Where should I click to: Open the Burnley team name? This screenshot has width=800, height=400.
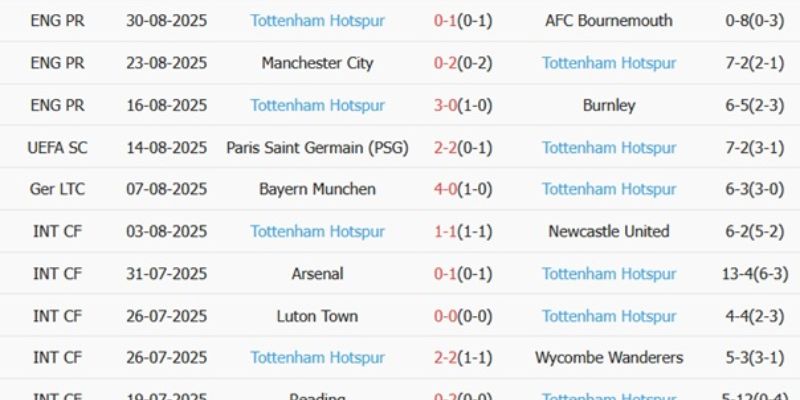point(608,105)
